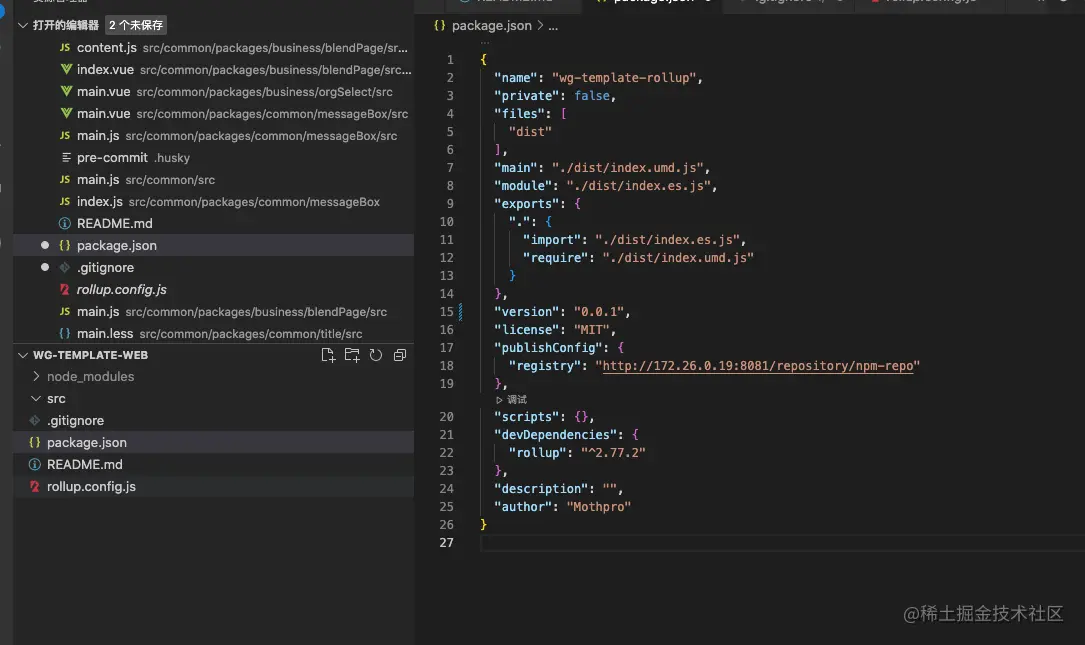Screen dimensions: 1085x645
Task: Collapse all folders using the explorer header icon
Action: tap(399, 355)
